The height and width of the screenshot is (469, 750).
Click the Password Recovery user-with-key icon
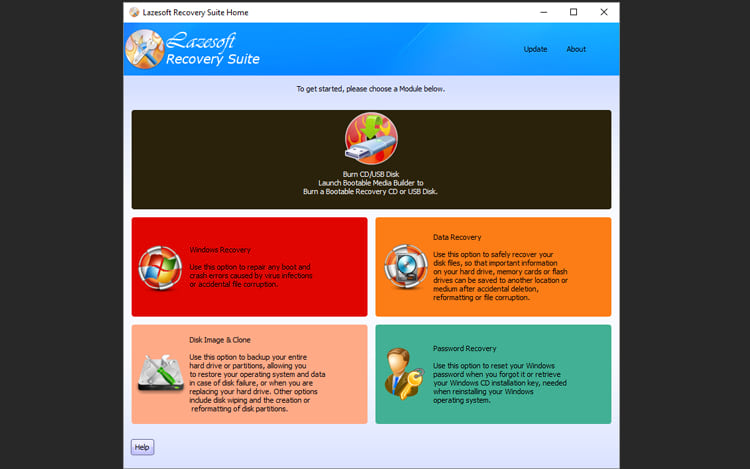(405, 373)
